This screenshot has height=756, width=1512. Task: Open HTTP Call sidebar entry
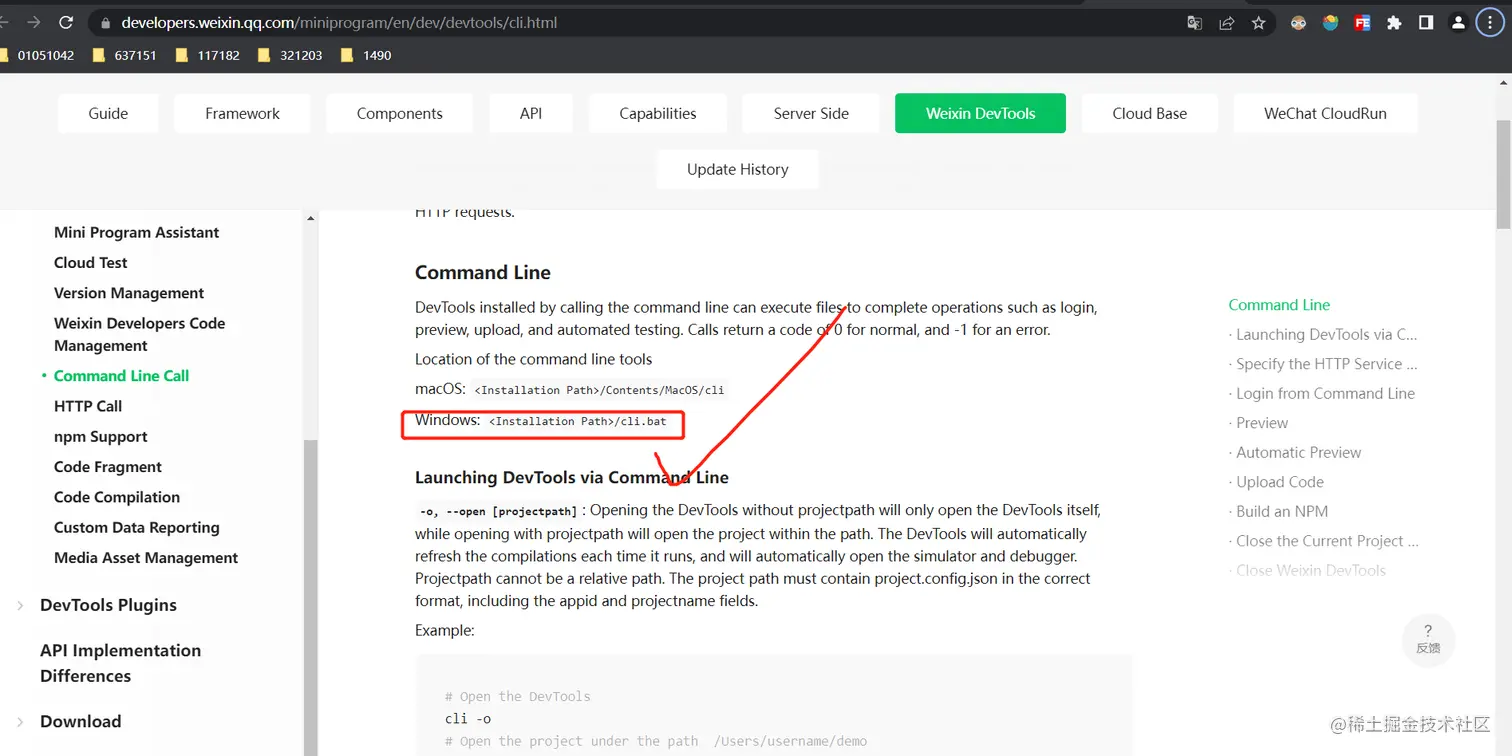pyautogui.click(x=88, y=406)
